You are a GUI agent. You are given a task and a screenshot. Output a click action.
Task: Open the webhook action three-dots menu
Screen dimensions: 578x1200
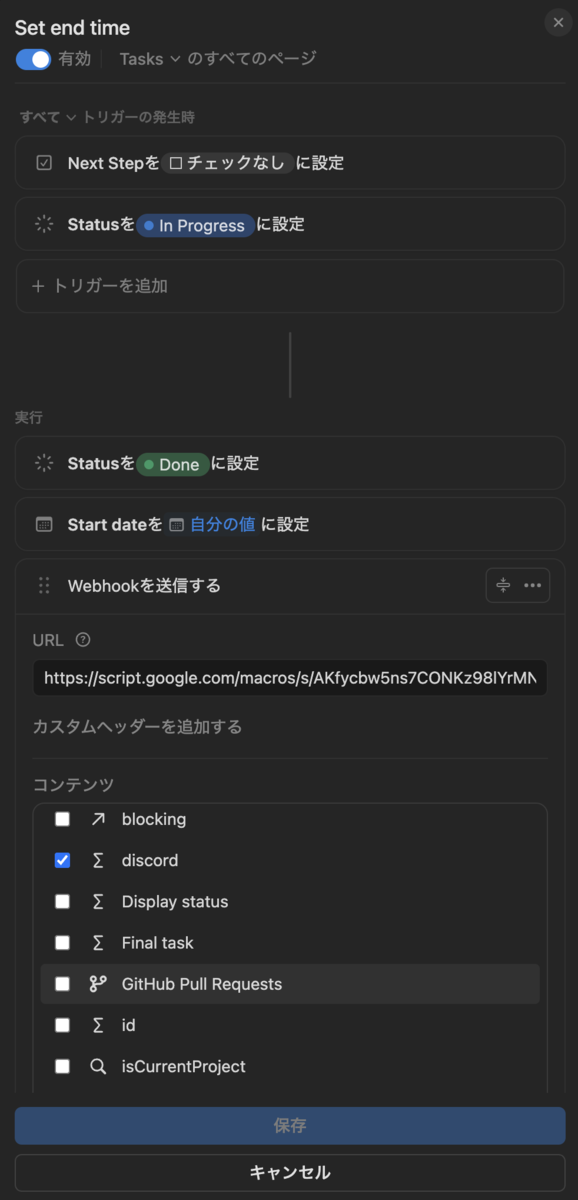pyautogui.click(x=532, y=586)
